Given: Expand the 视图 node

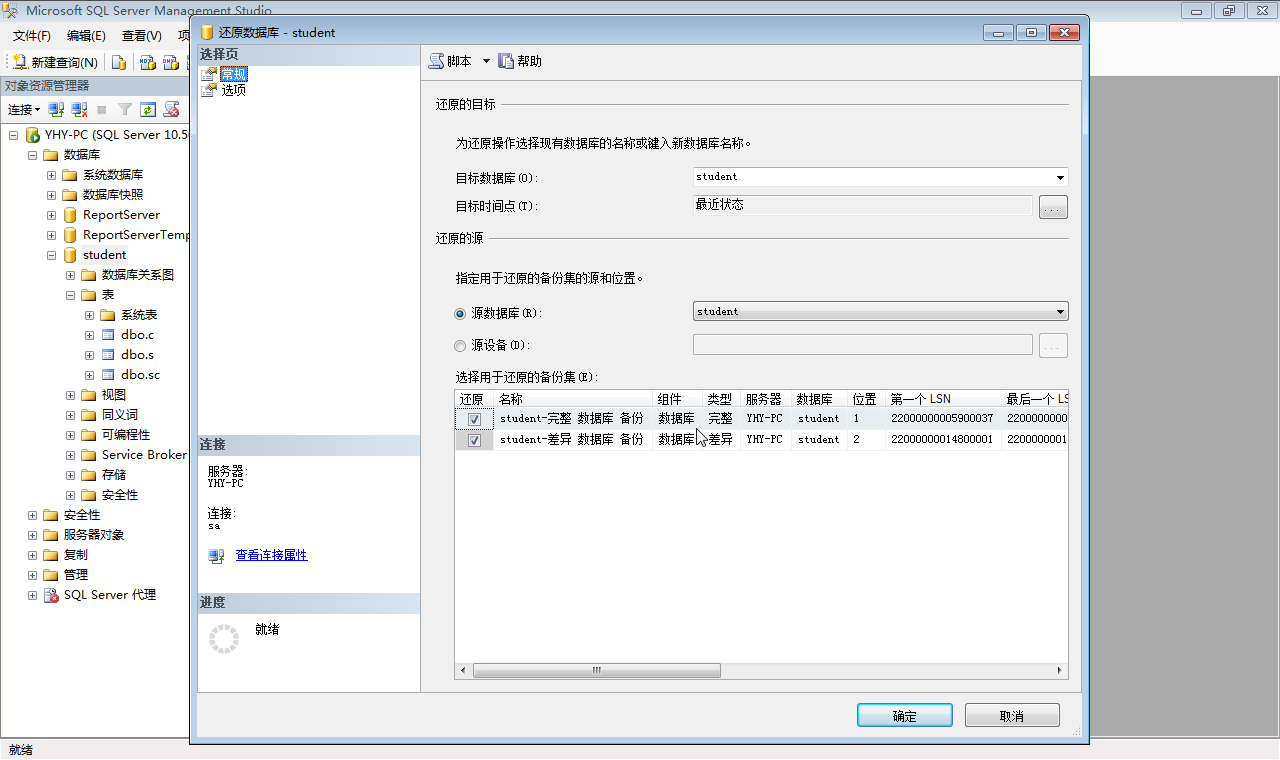Looking at the screenshot, I should (71, 395).
